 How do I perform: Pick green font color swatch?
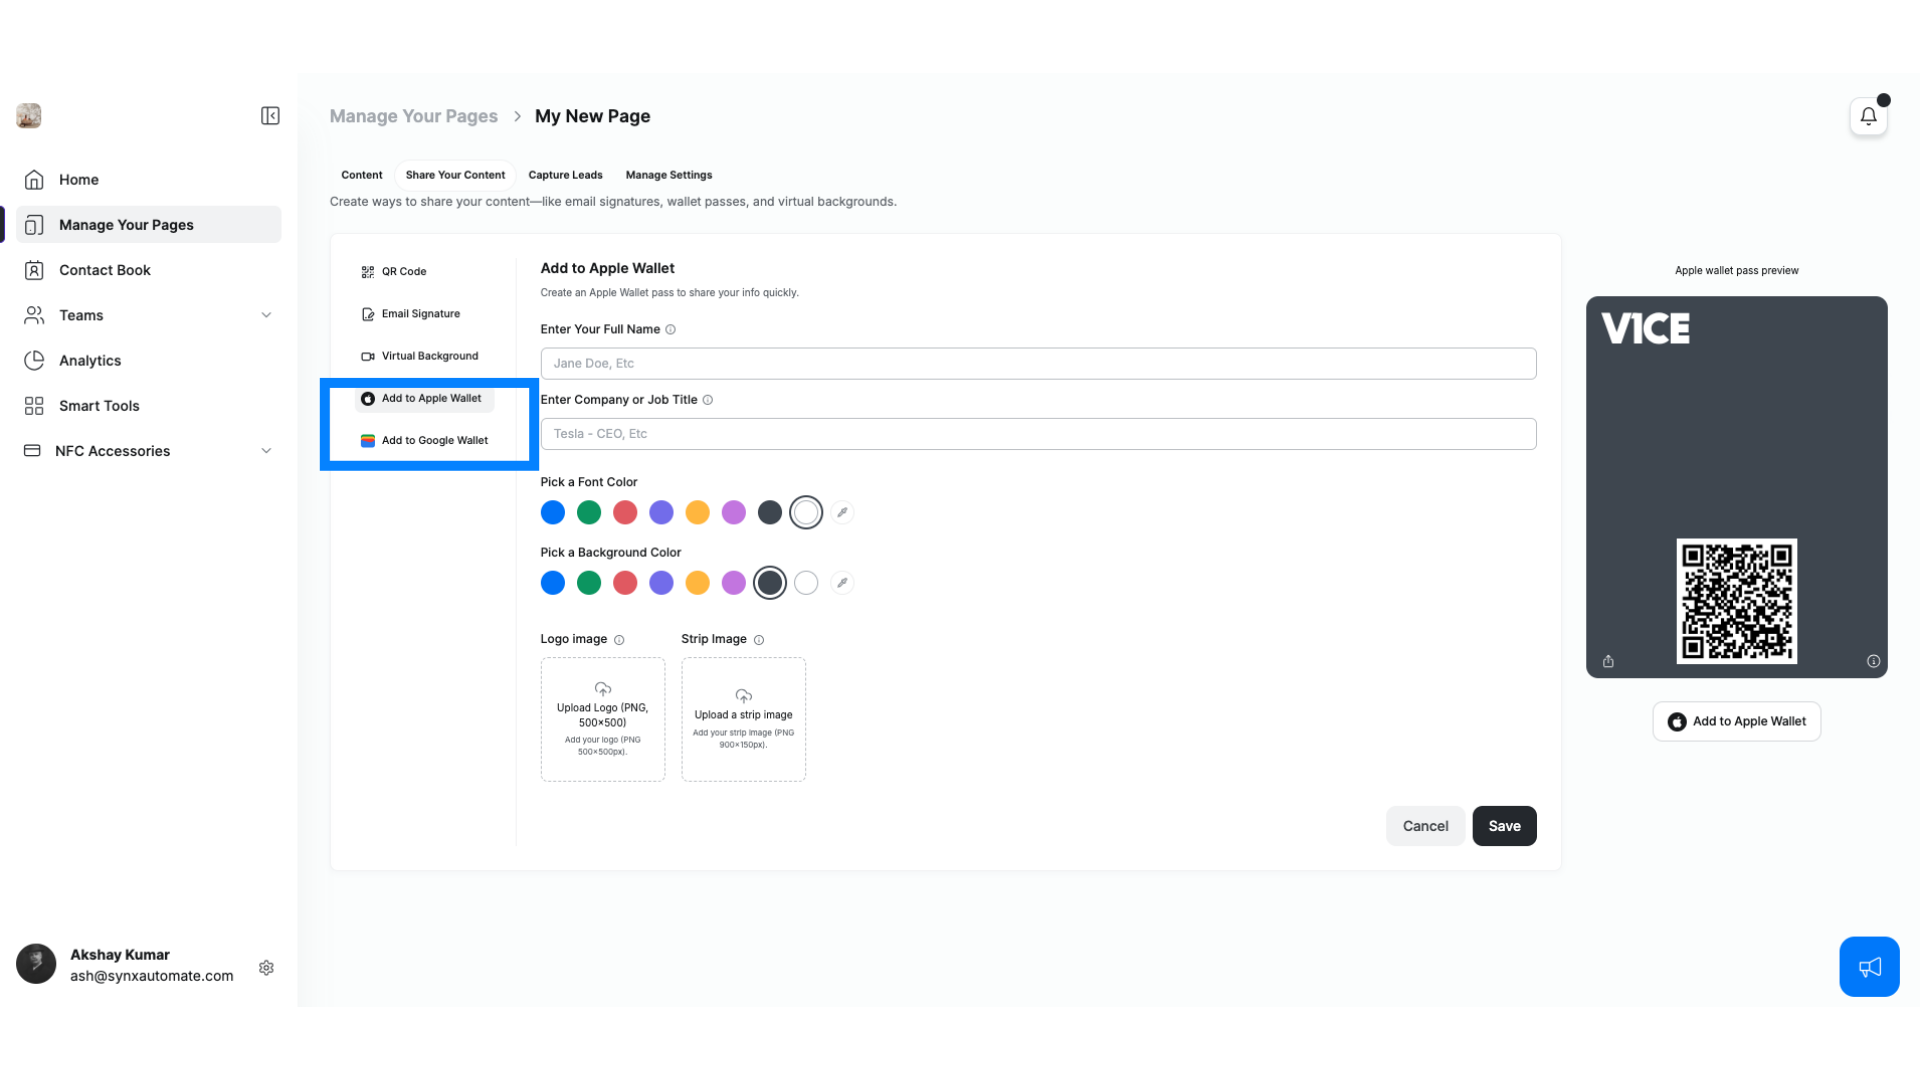pyautogui.click(x=589, y=513)
